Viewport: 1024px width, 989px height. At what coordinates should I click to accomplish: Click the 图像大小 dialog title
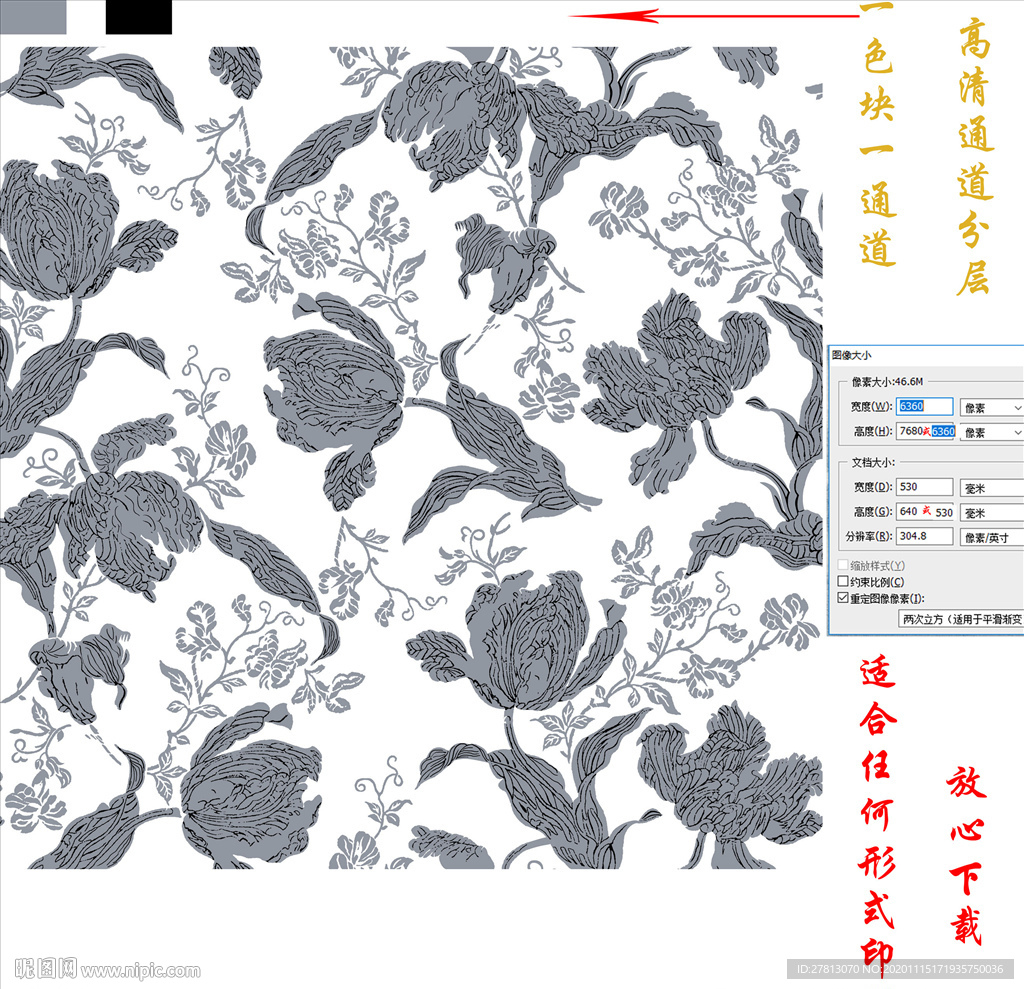point(852,355)
